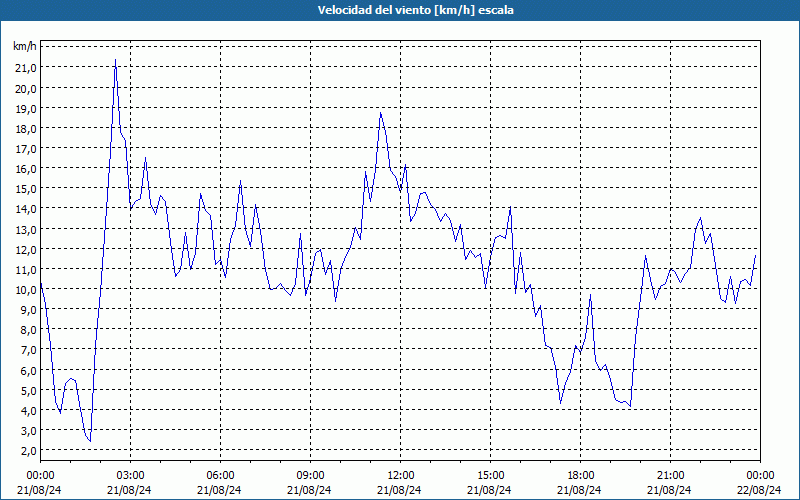Select the 2,0 y-axis value

(x=28, y=451)
